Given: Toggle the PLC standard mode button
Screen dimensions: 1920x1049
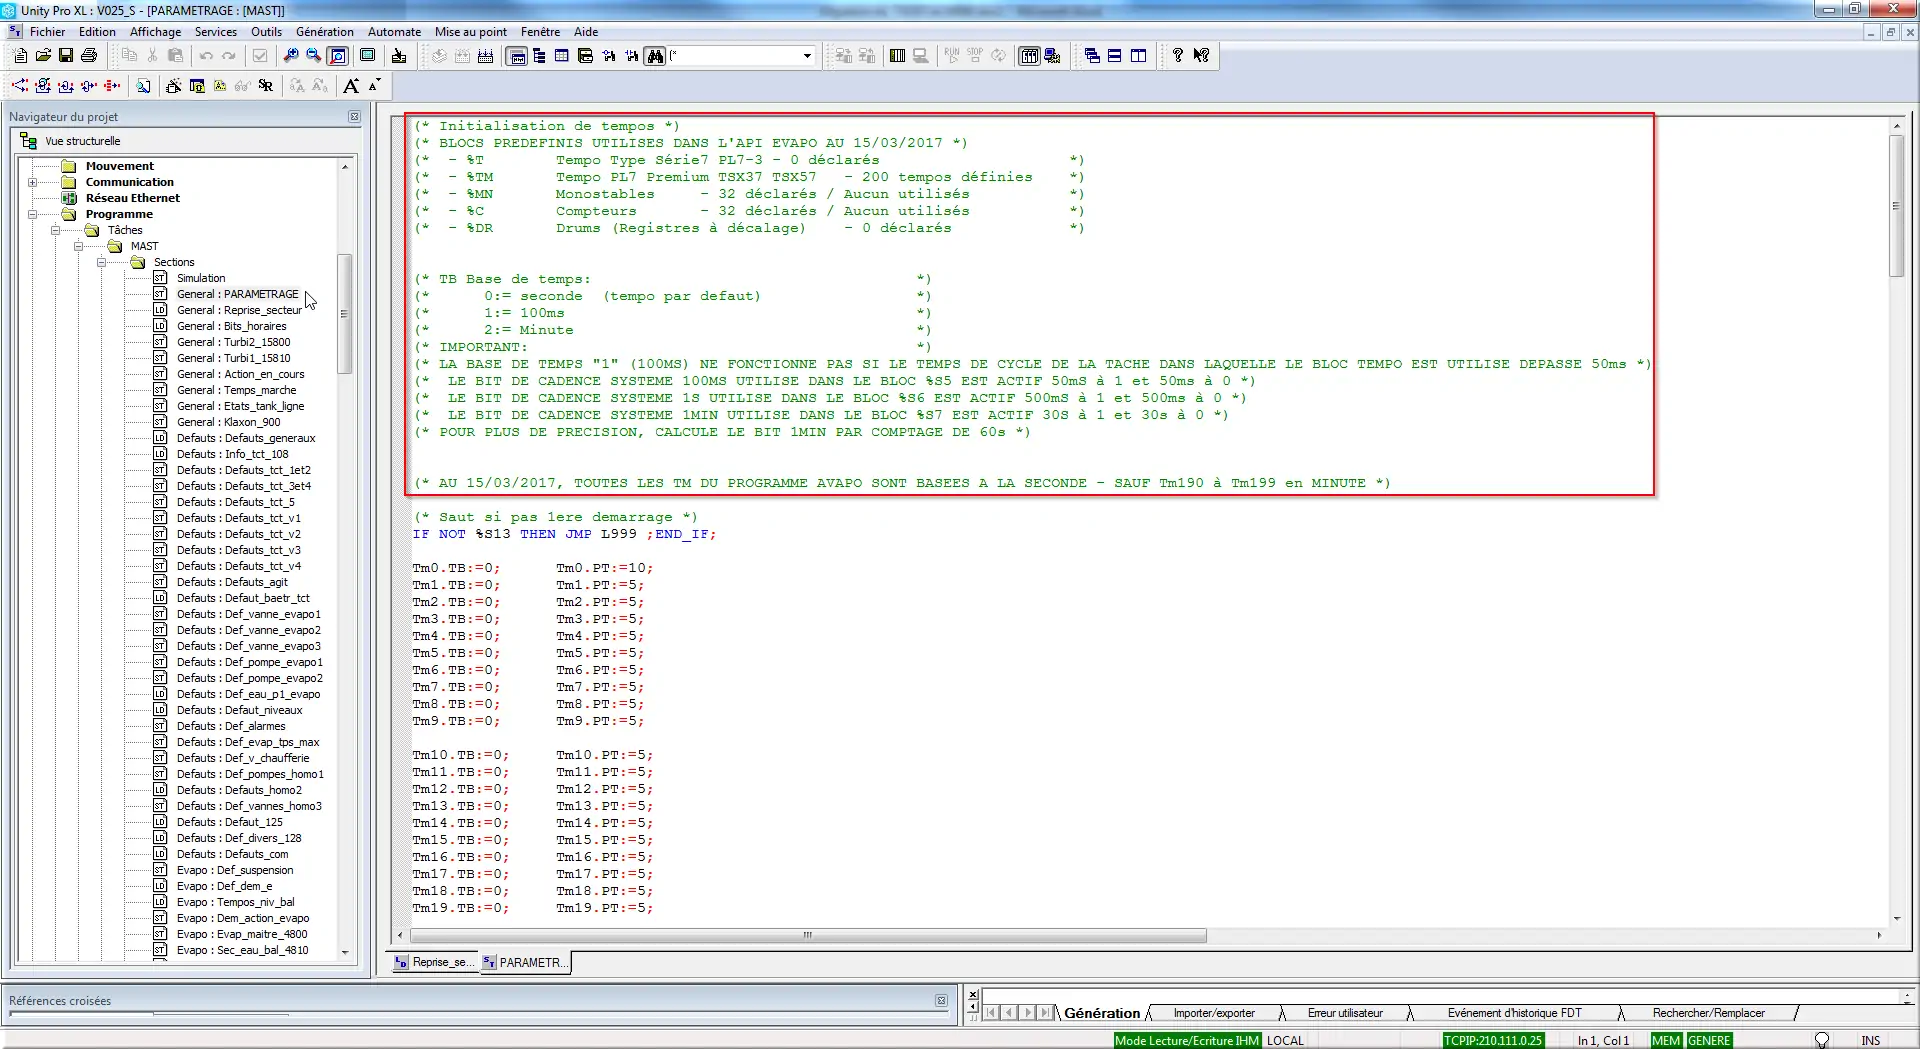Looking at the screenshot, I should coord(1029,56).
